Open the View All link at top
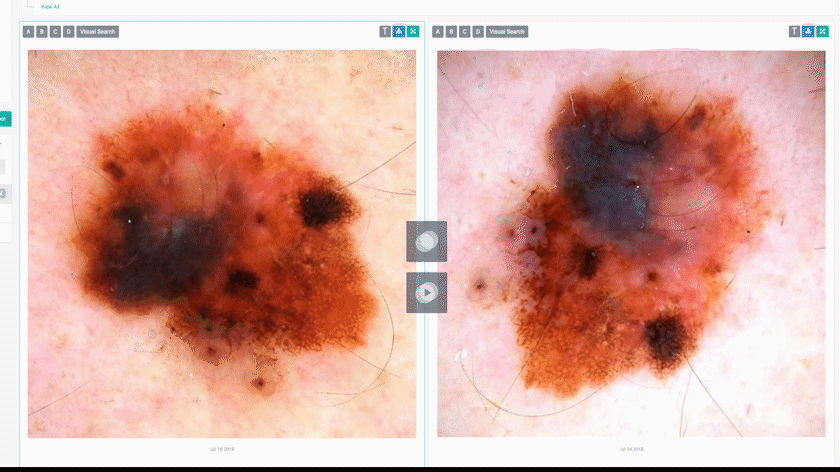 click(x=50, y=6)
